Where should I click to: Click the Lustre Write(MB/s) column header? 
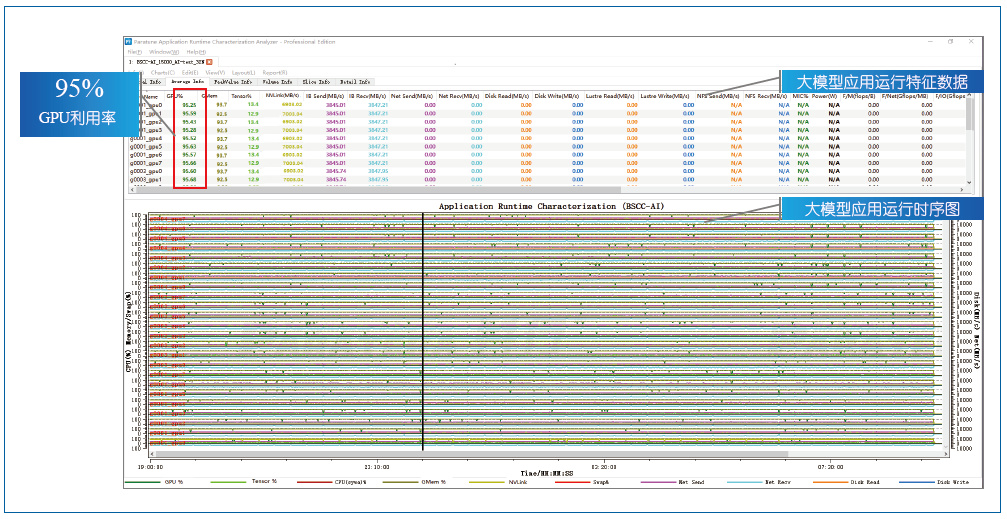tap(666, 96)
